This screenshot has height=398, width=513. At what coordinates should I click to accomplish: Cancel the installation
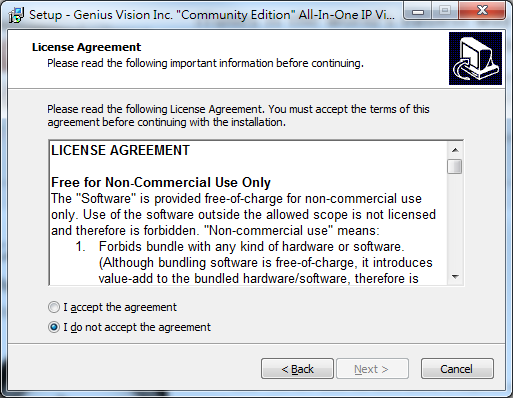pos(457,369)
